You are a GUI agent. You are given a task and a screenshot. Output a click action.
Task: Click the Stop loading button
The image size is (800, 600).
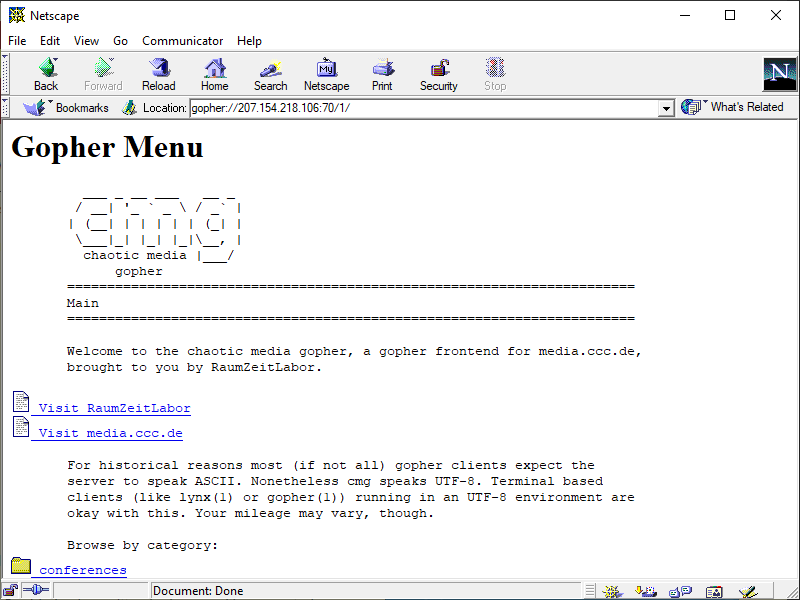click(x=495, y=74)
